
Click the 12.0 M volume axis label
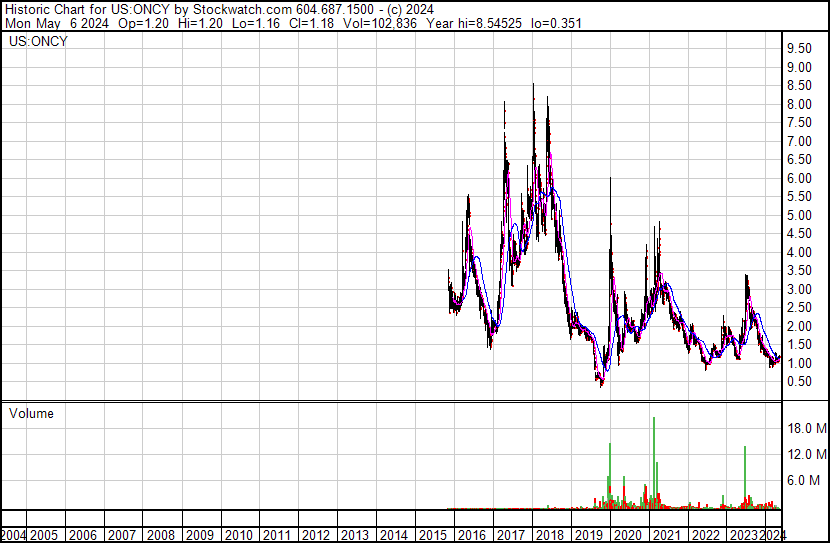click(x=804, y=454)
